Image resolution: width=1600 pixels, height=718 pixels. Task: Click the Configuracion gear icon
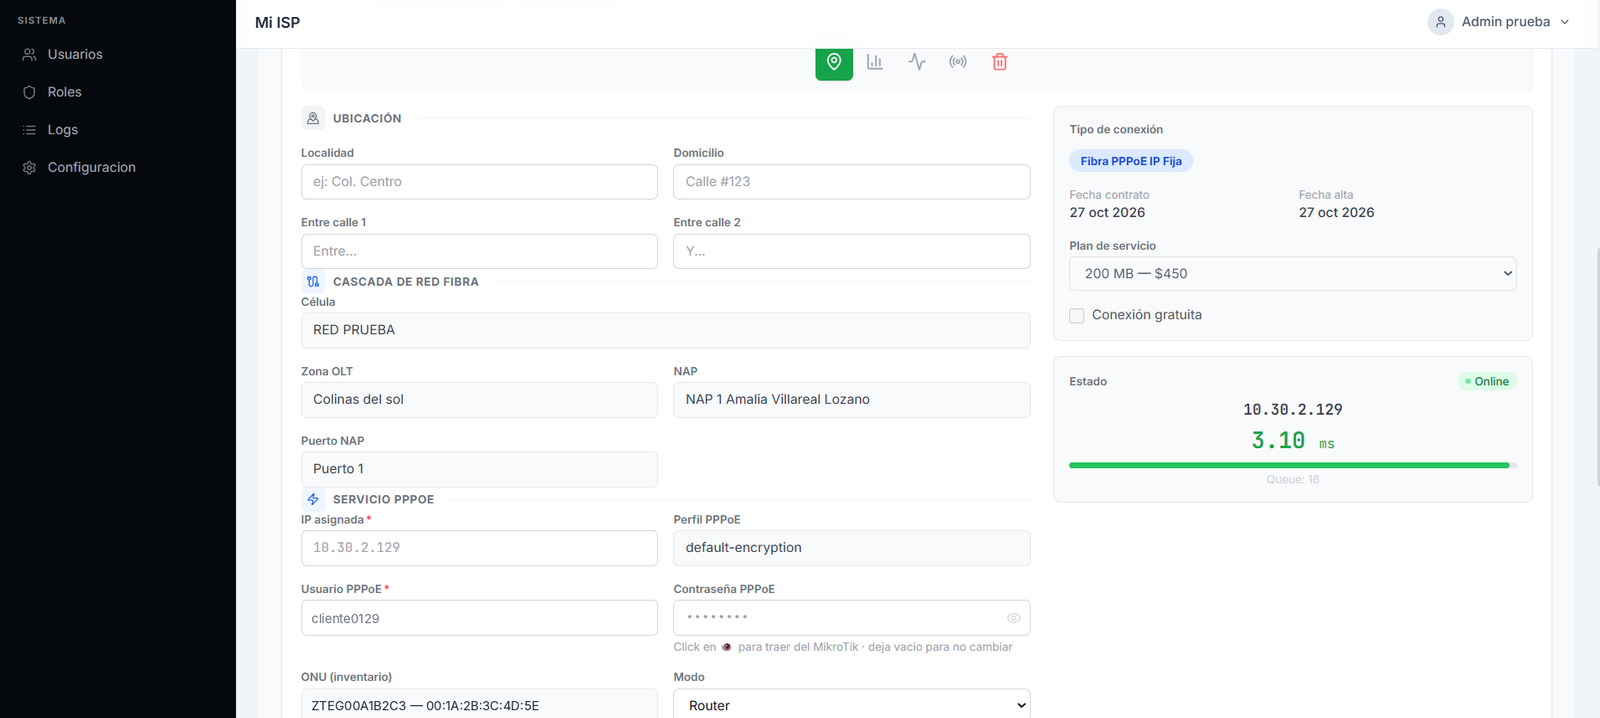29,168
